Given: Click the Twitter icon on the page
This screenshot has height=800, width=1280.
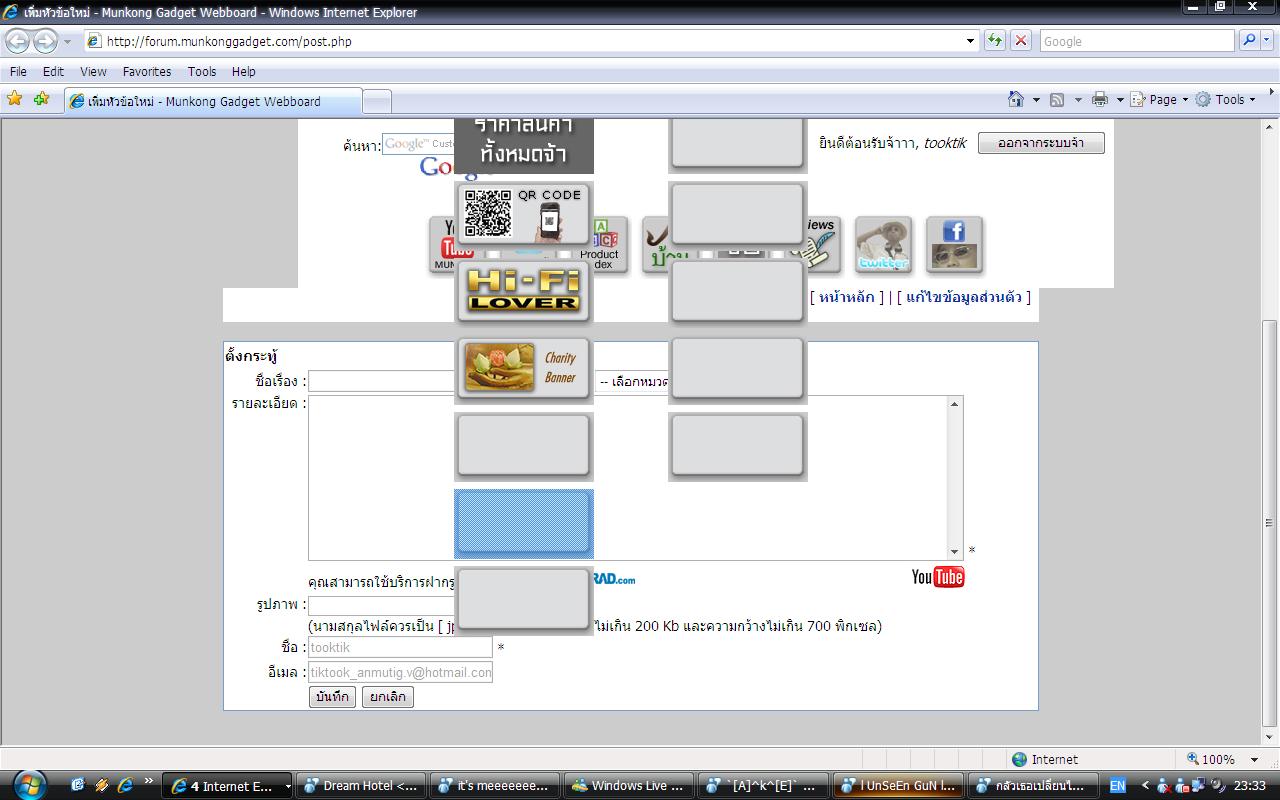Looking at the screenshot, I should click(x=883, y=245).
